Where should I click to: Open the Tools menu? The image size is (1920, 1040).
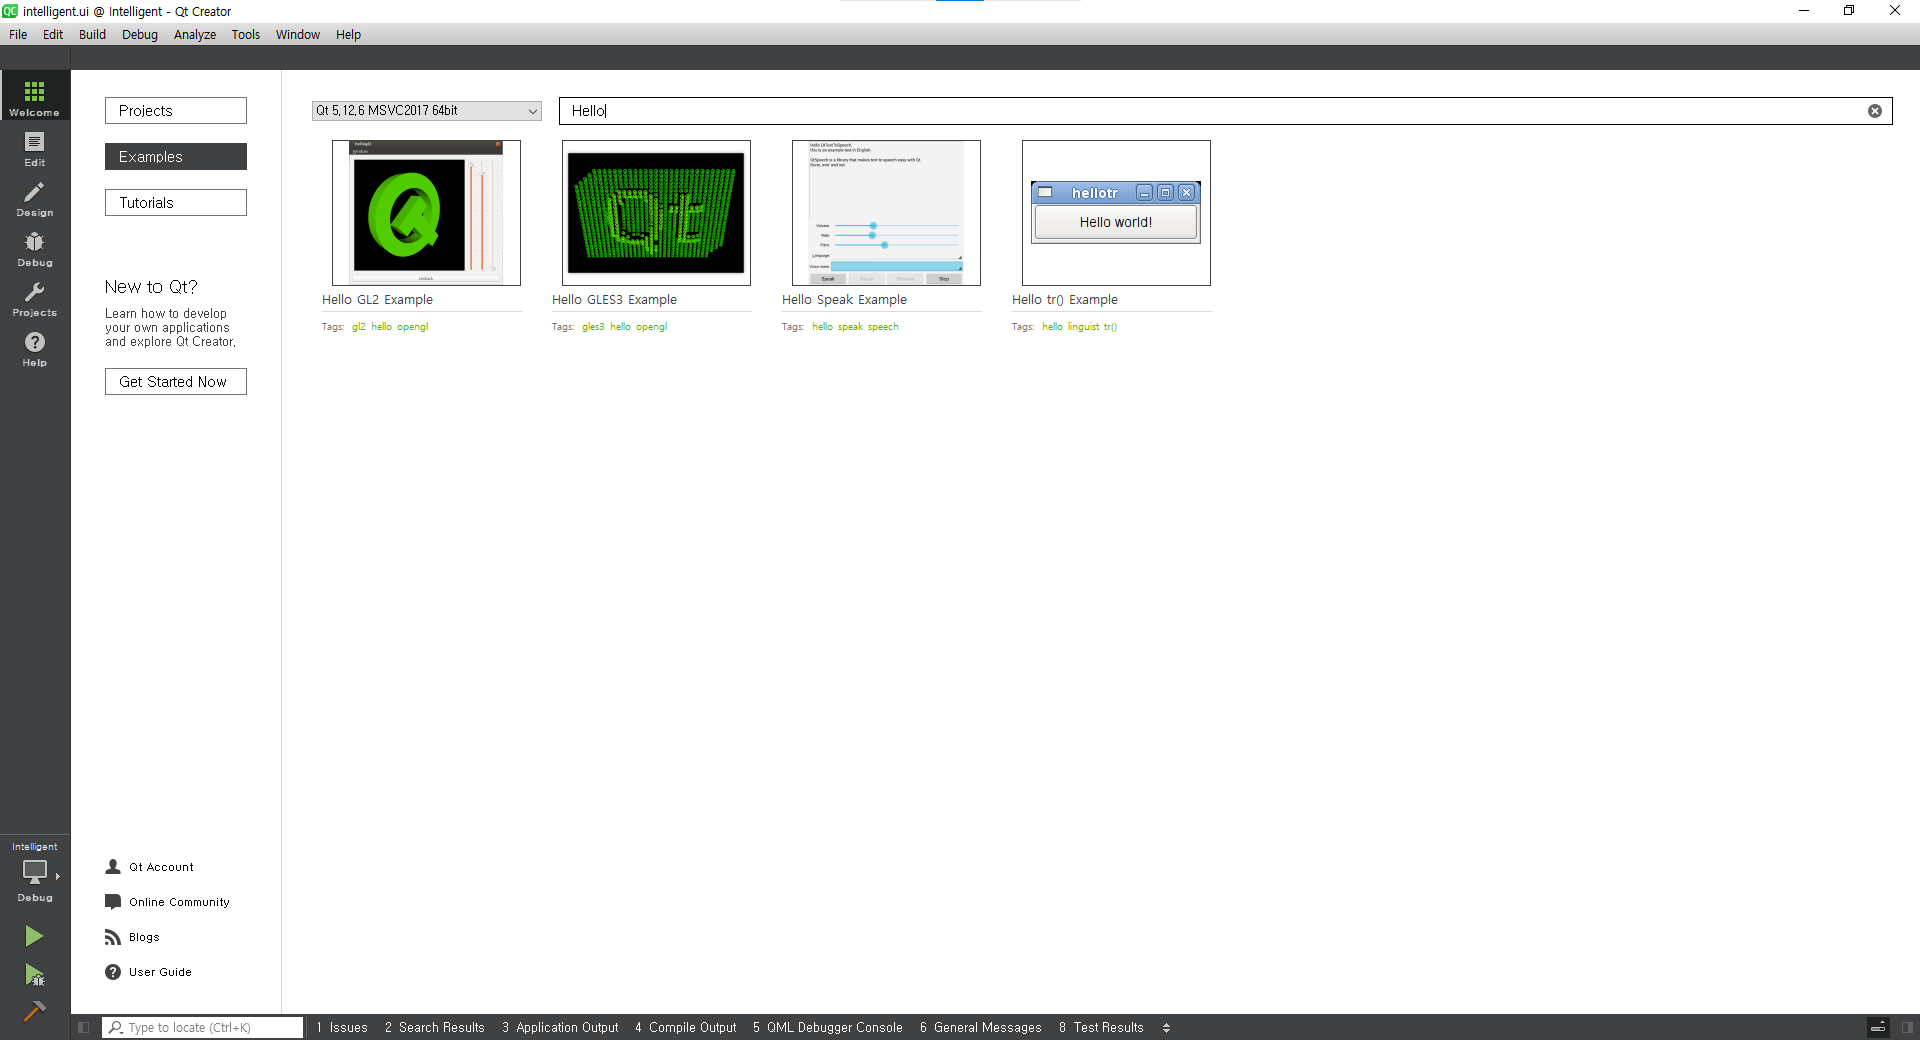point(246,34)
